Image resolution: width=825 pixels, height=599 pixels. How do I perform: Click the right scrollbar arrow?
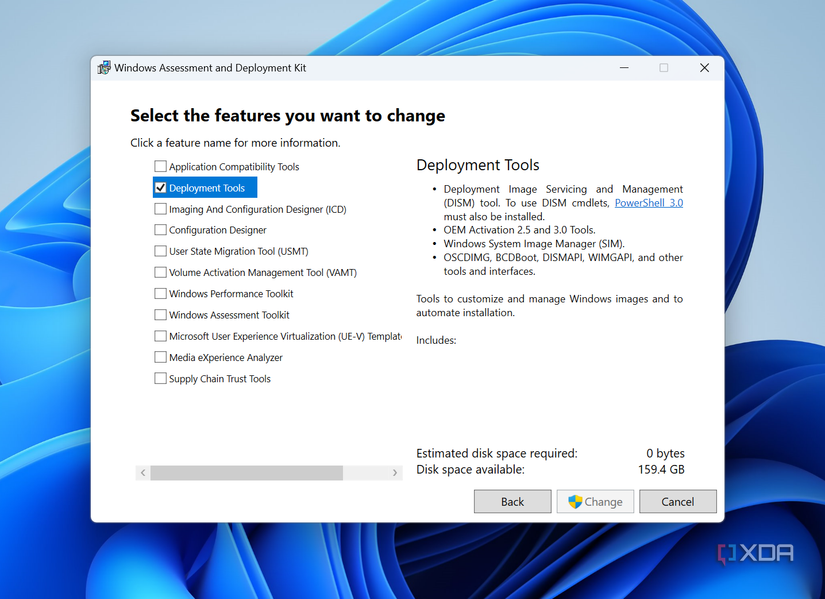(396, 472)
